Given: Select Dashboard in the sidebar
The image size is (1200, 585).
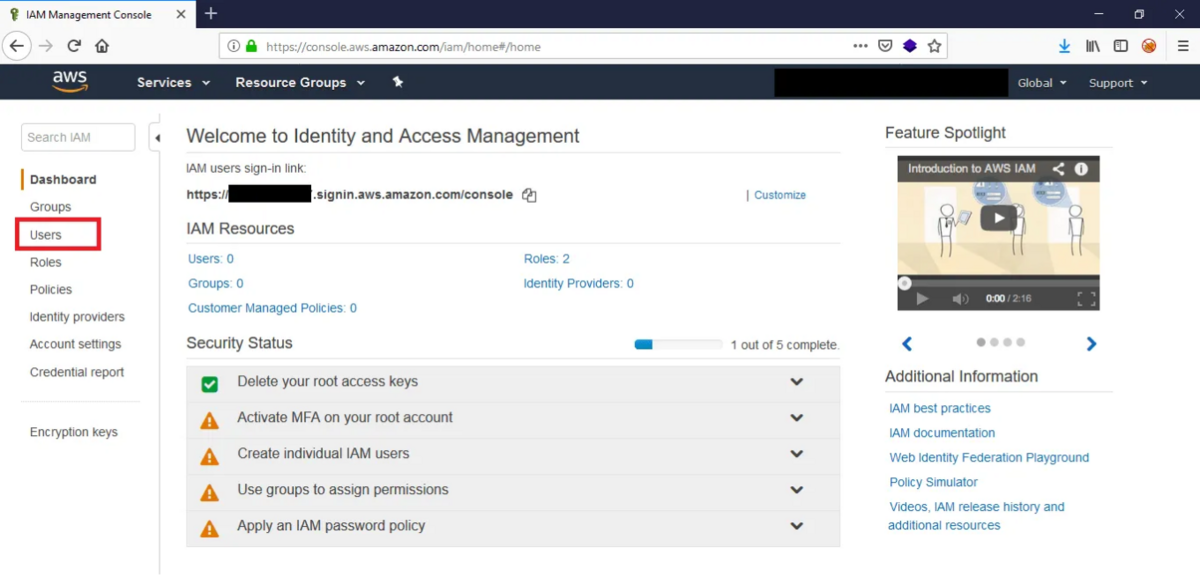Looking at the screenshot, I should coord(63,180).
